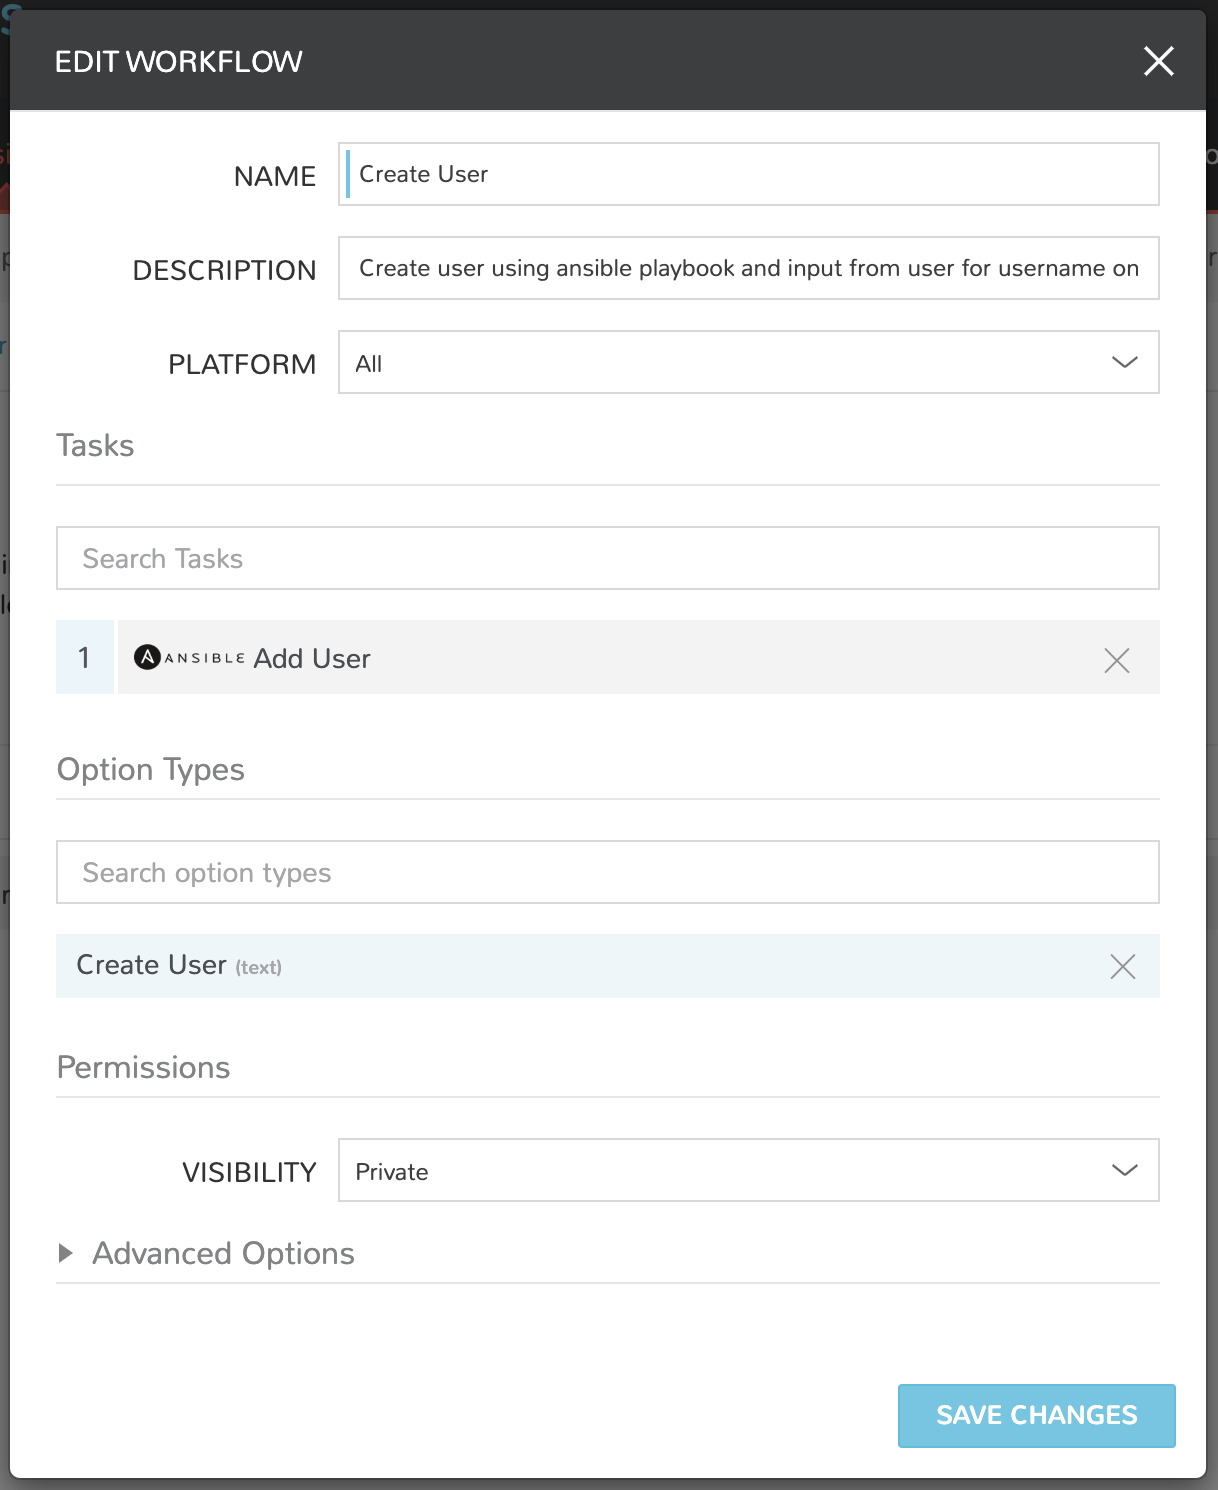
Task: Click the Ansible icon on the Add User task
Action: point(146,657)
